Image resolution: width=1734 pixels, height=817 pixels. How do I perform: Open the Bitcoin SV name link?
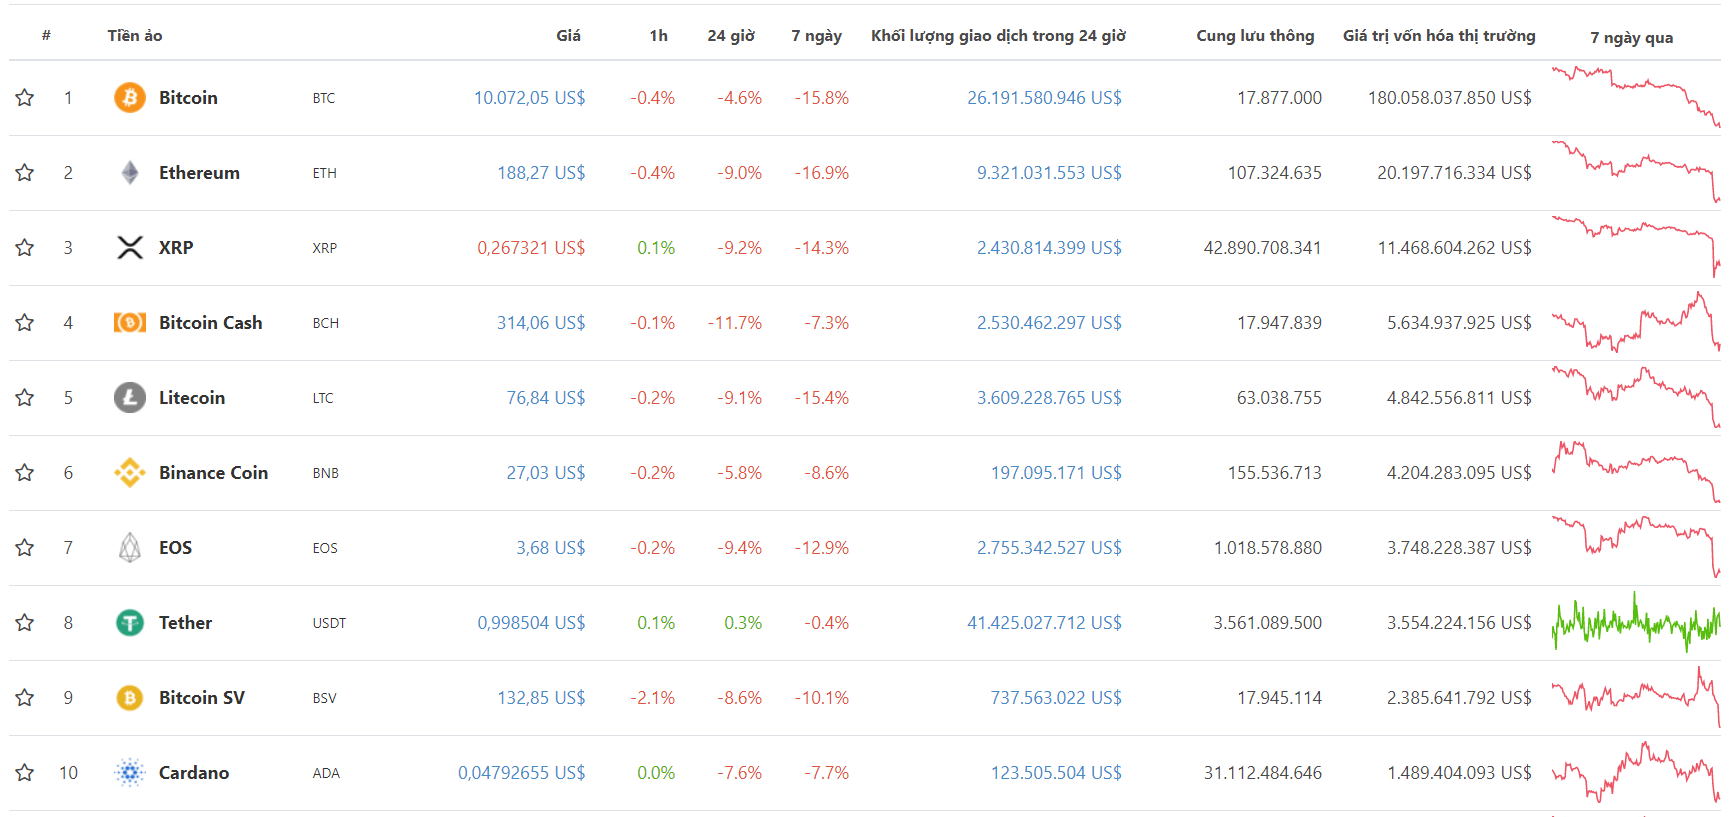201,698
